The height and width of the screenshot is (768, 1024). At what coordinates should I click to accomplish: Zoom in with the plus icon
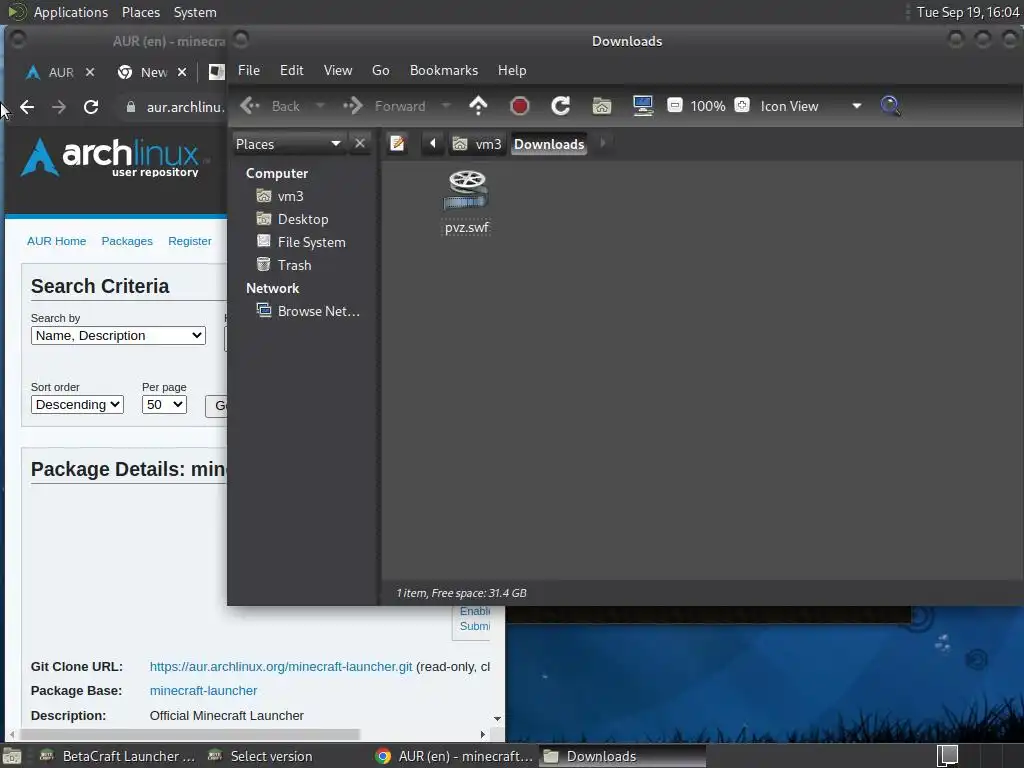click(x=742, y=105)
